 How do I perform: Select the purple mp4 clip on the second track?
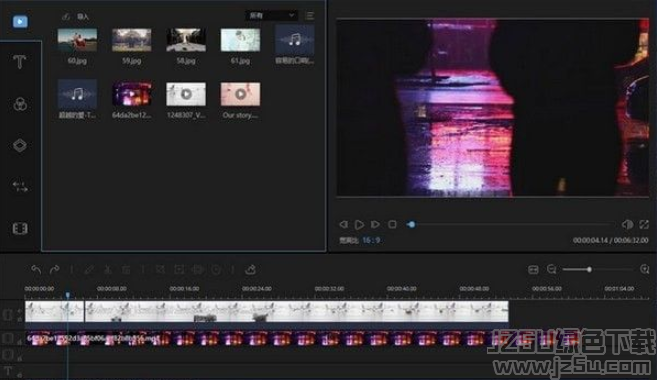303,339
